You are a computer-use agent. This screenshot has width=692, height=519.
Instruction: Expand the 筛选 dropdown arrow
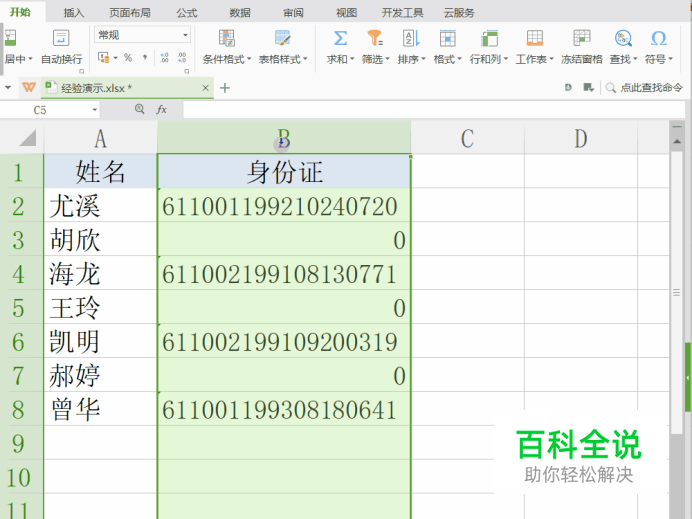pyautogui.click(x=387, y=59)
